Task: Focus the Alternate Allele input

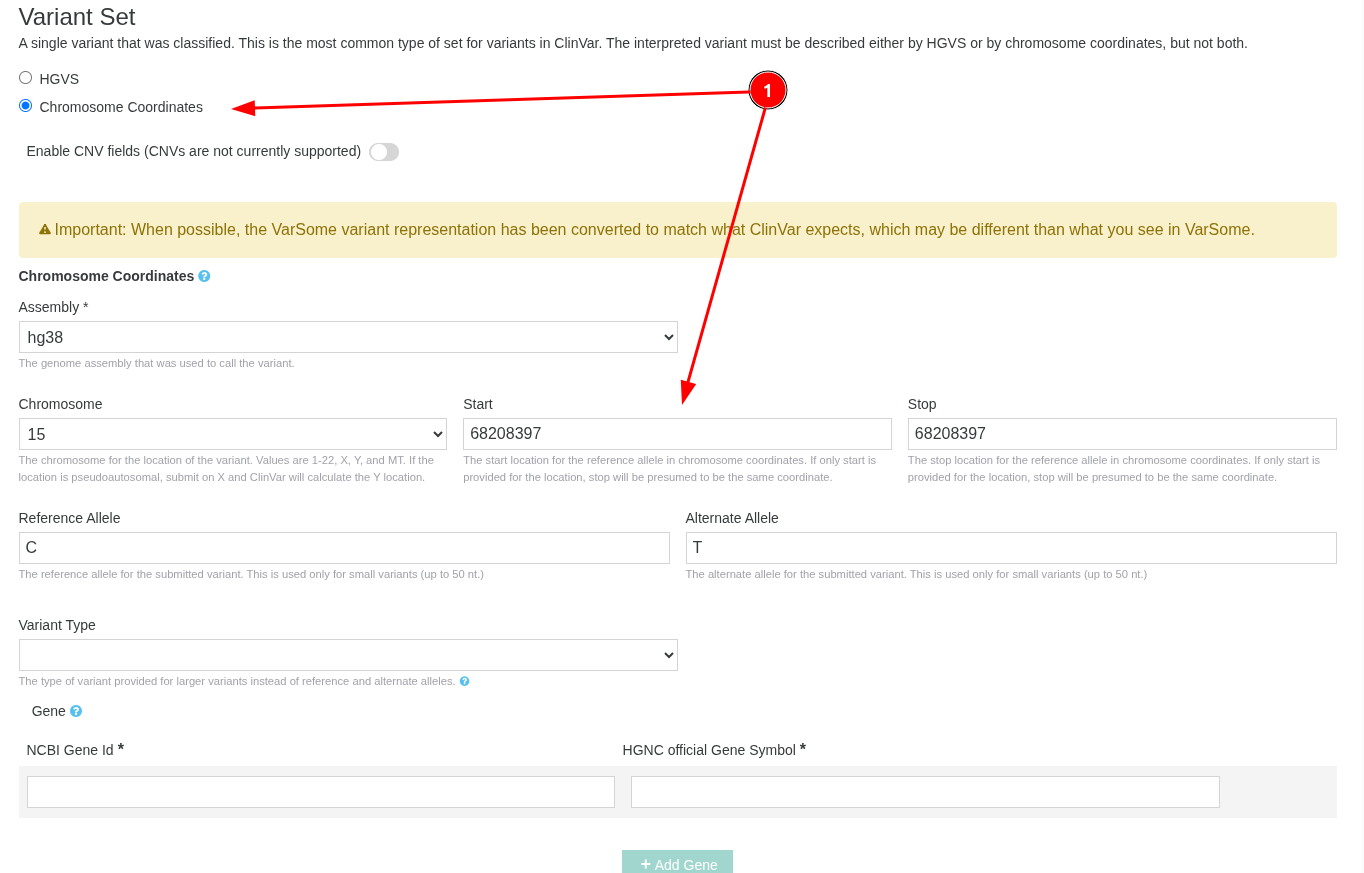Action: click(x=1011, y=548)
